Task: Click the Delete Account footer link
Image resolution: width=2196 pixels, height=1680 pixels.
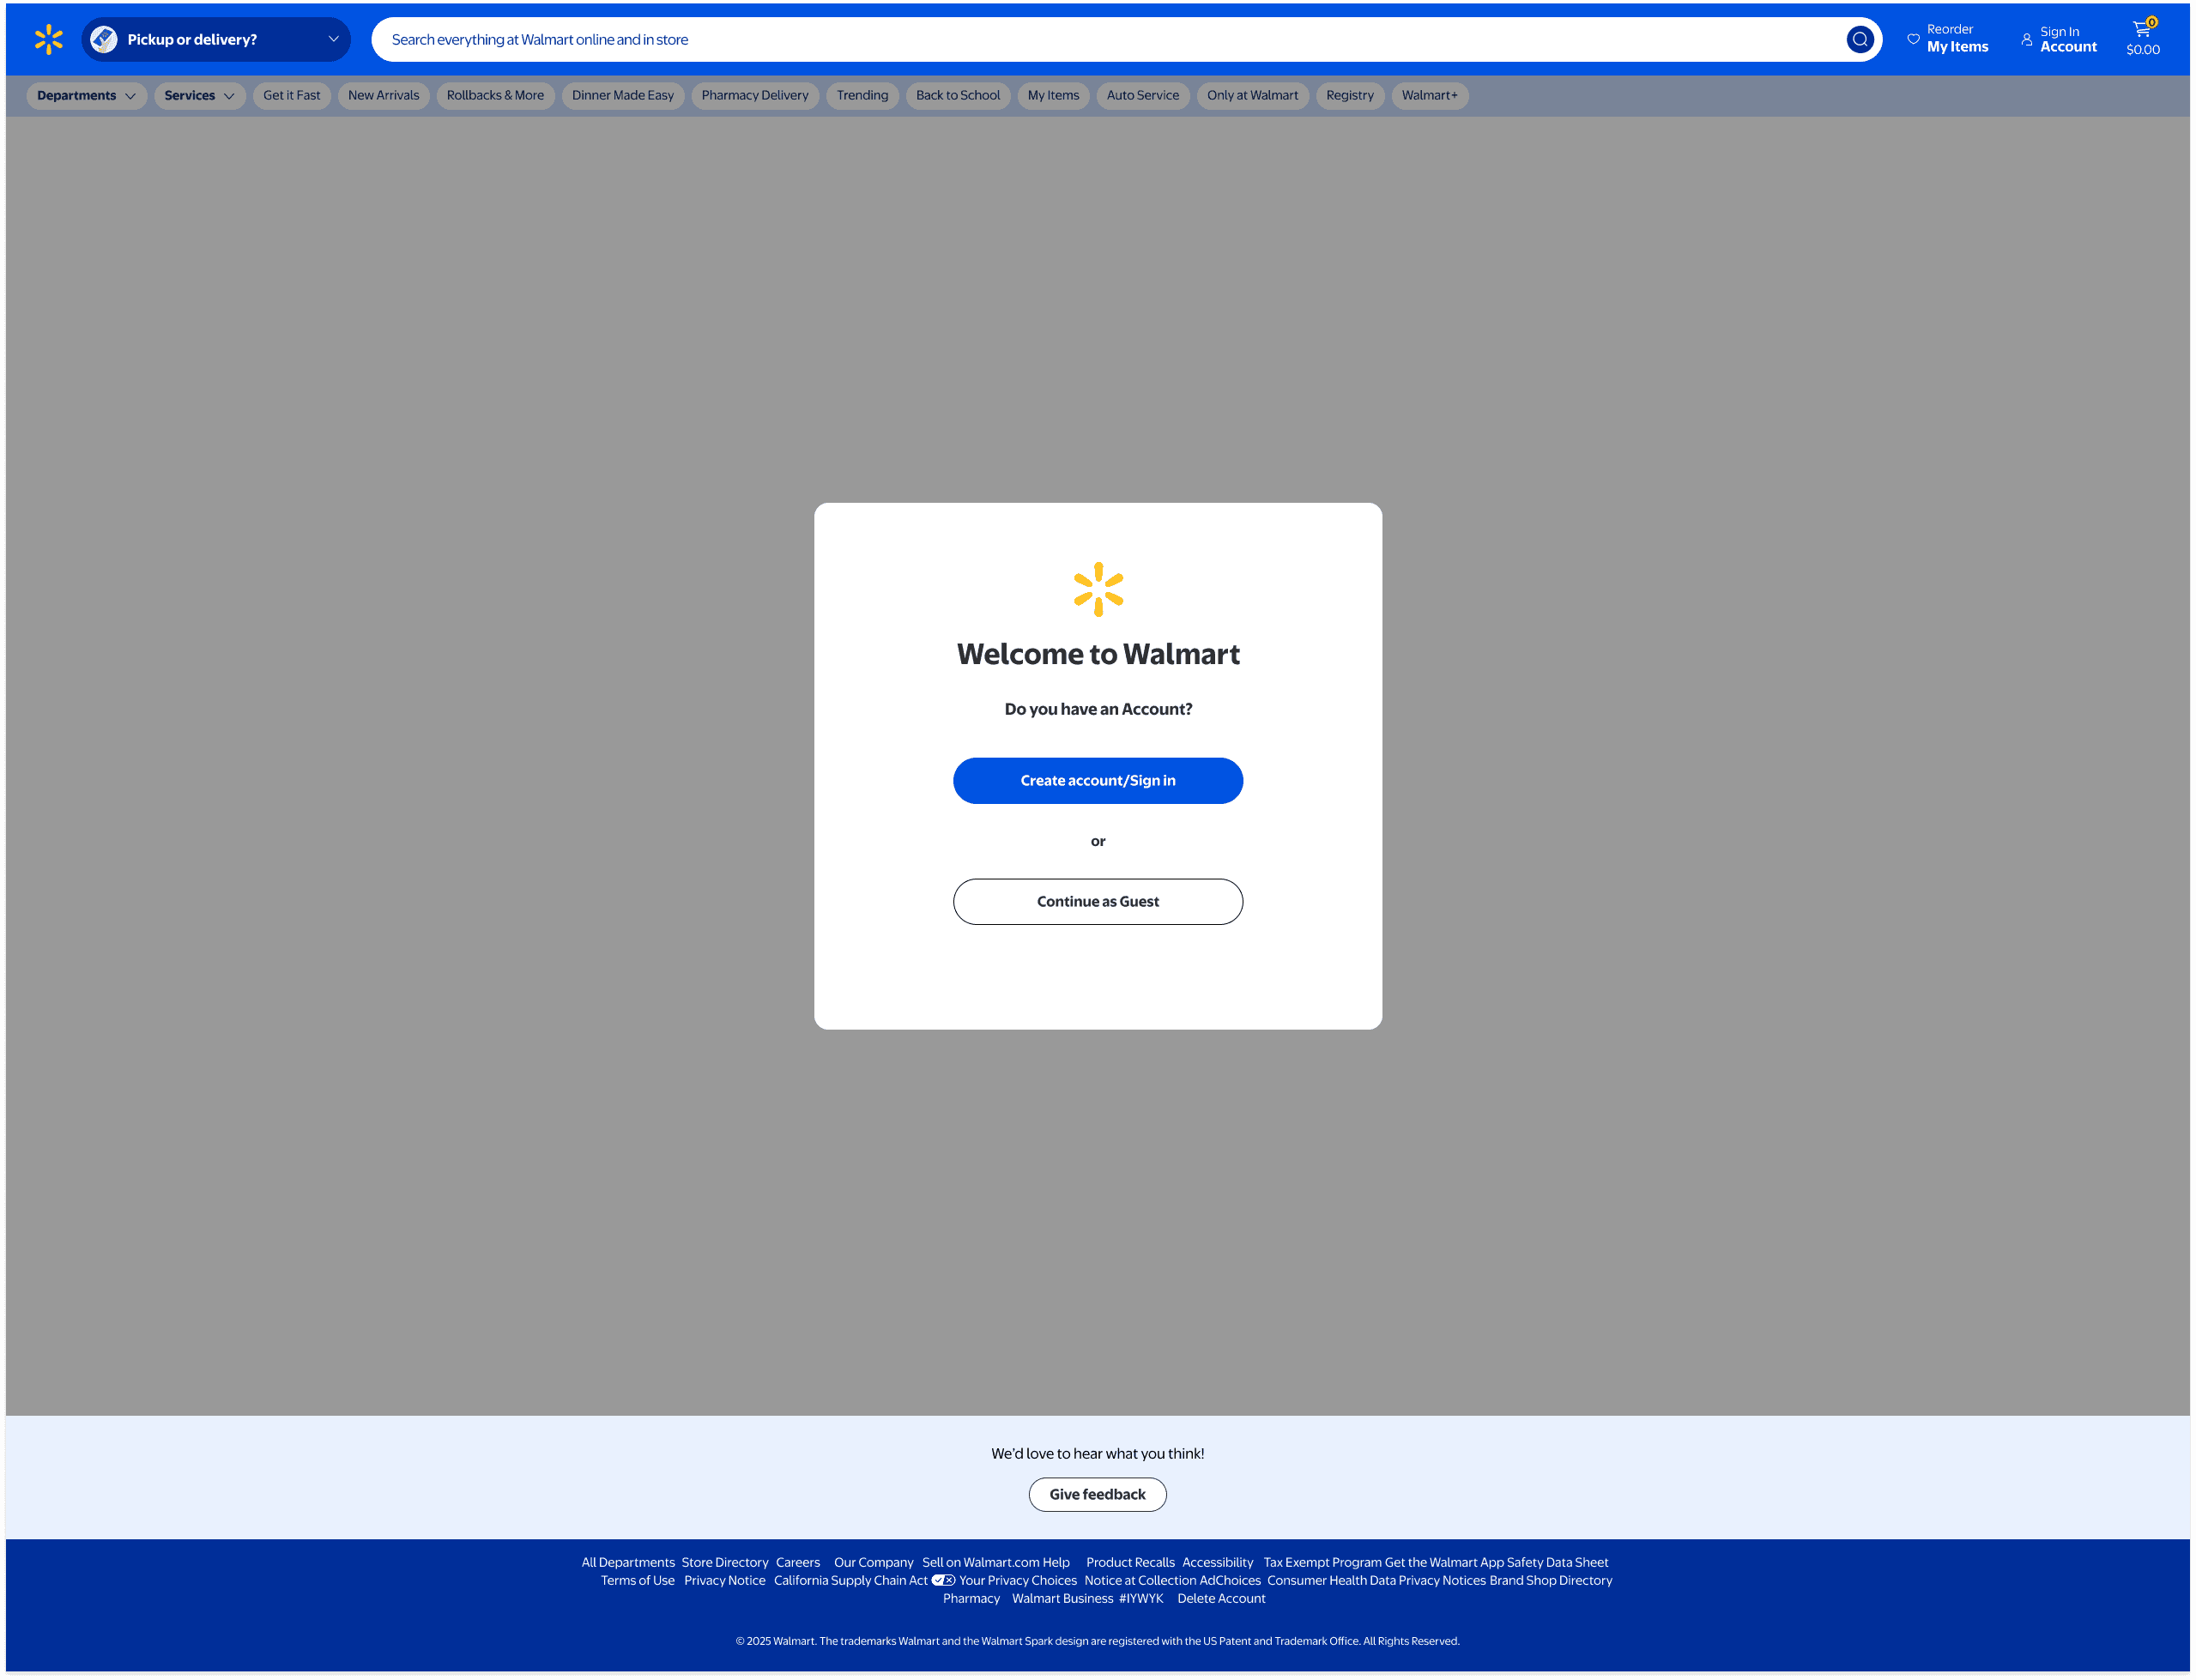Action: 1220,1598
